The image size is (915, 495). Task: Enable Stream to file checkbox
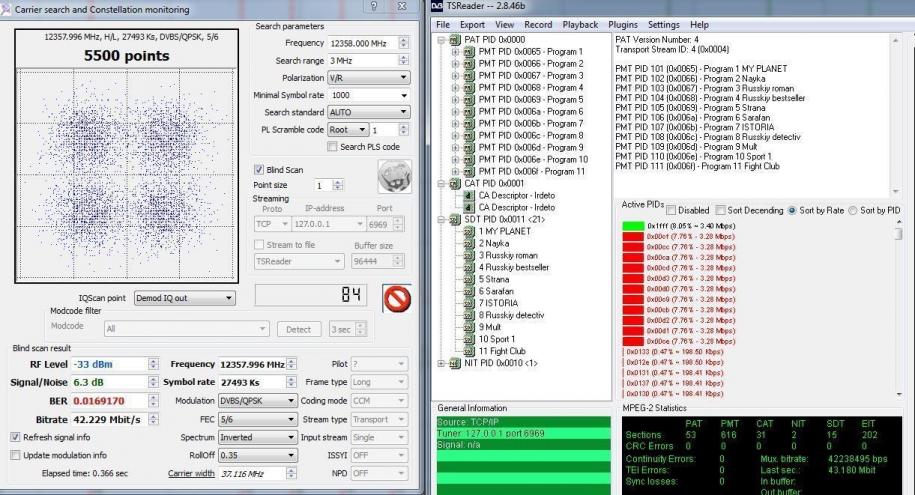coord(259,245)
